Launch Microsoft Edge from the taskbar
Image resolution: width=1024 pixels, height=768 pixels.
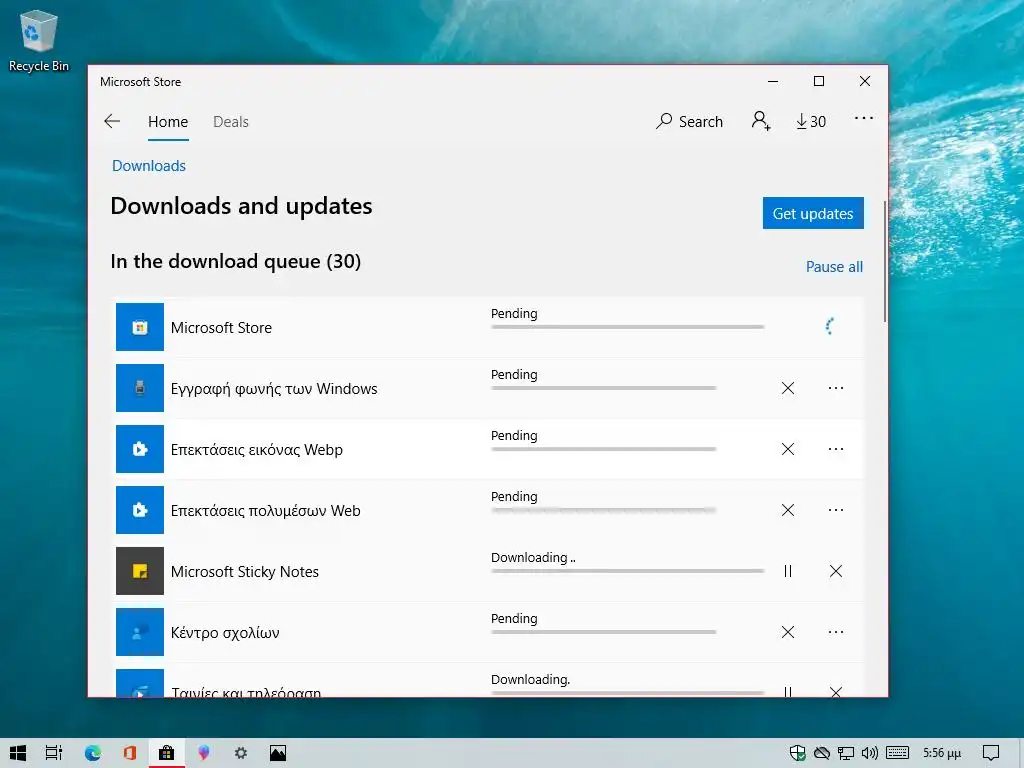pyautogui.click(x=93, y=753)
